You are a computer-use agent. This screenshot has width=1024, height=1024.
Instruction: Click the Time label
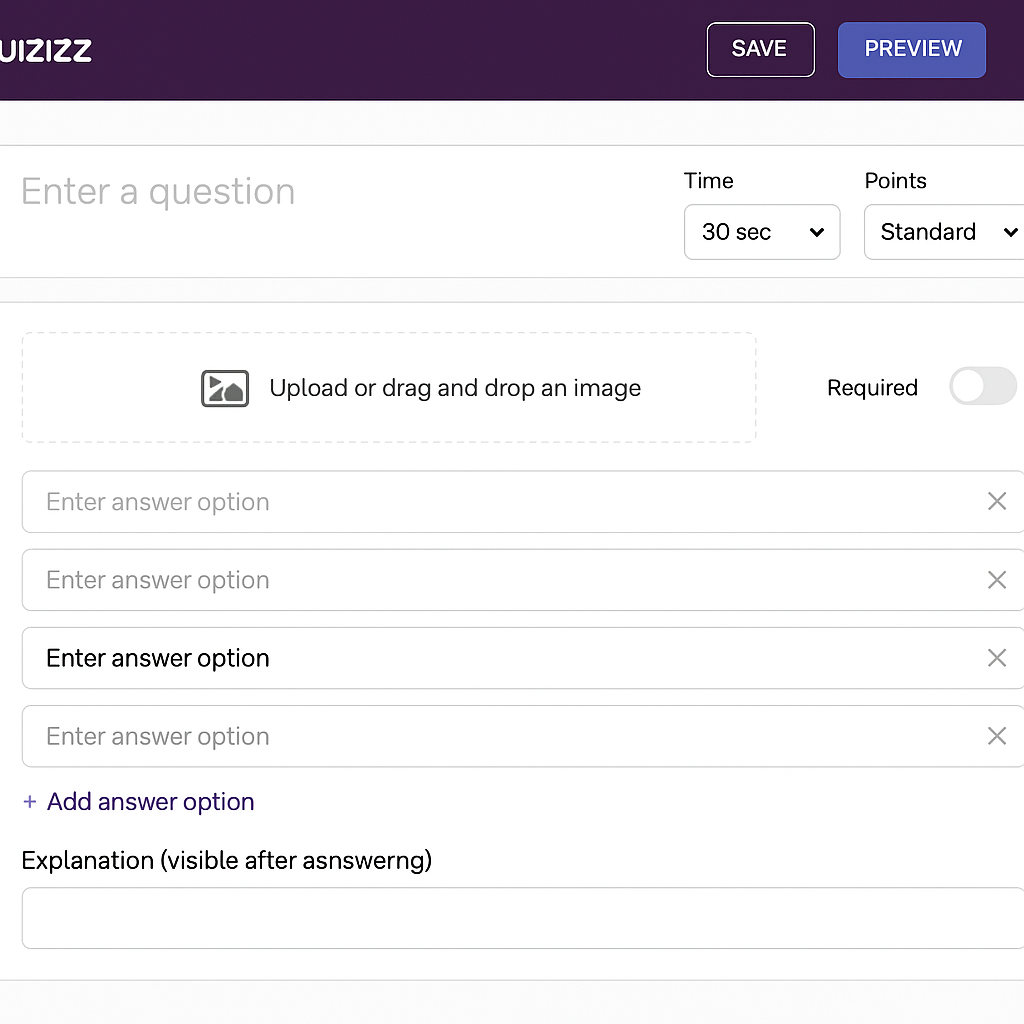tap(708, 181)
